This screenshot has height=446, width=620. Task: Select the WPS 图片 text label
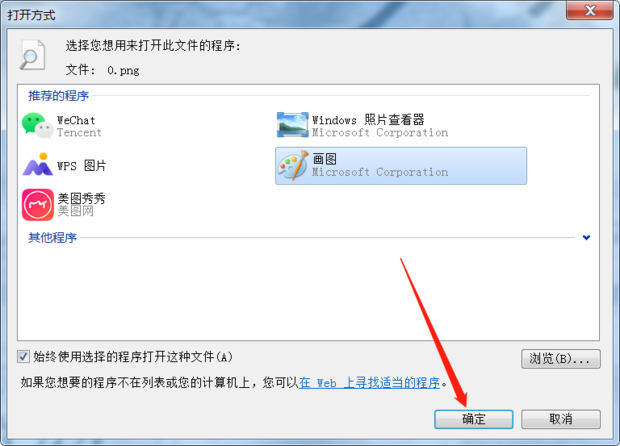click(81, 166)
